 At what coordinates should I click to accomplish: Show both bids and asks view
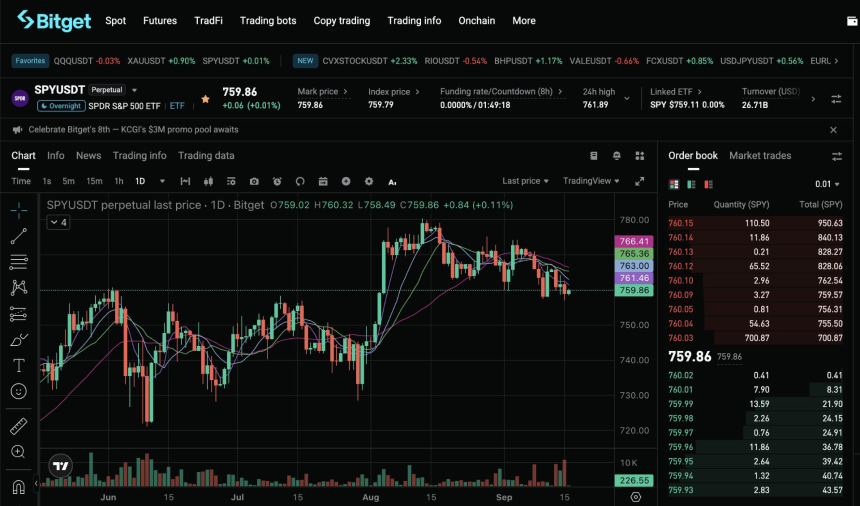(x=674, y=184)
